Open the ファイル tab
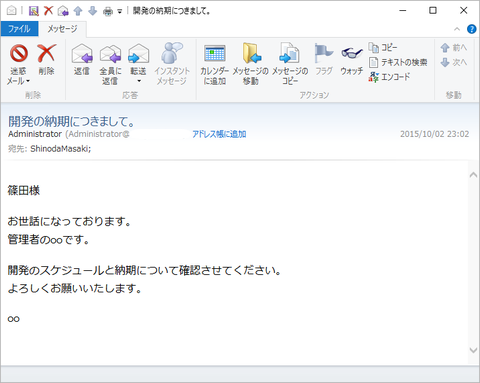The image size is (480, 383). (x=19, y=29)
